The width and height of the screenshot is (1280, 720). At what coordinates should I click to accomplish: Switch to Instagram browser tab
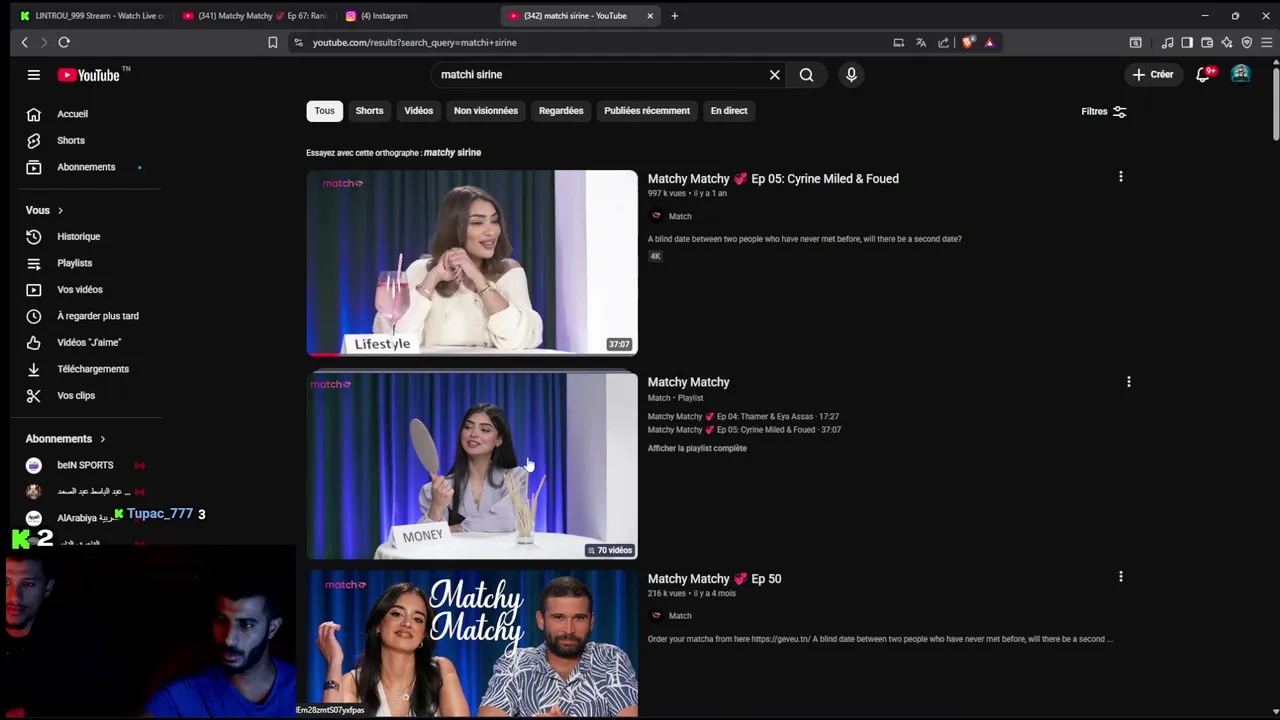point(384,16)
